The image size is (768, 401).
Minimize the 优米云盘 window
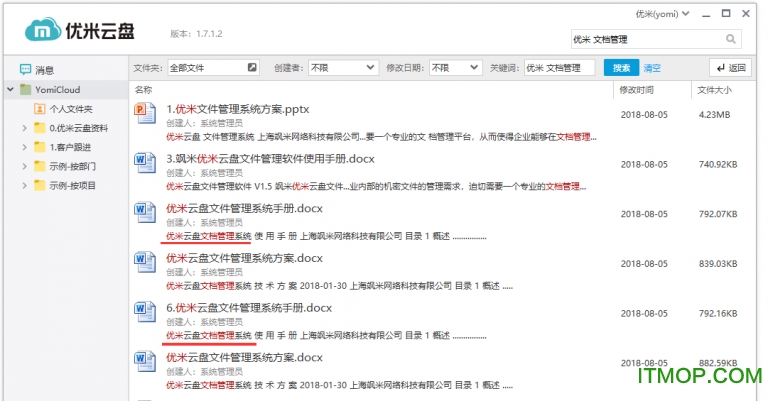coord(706,14)
